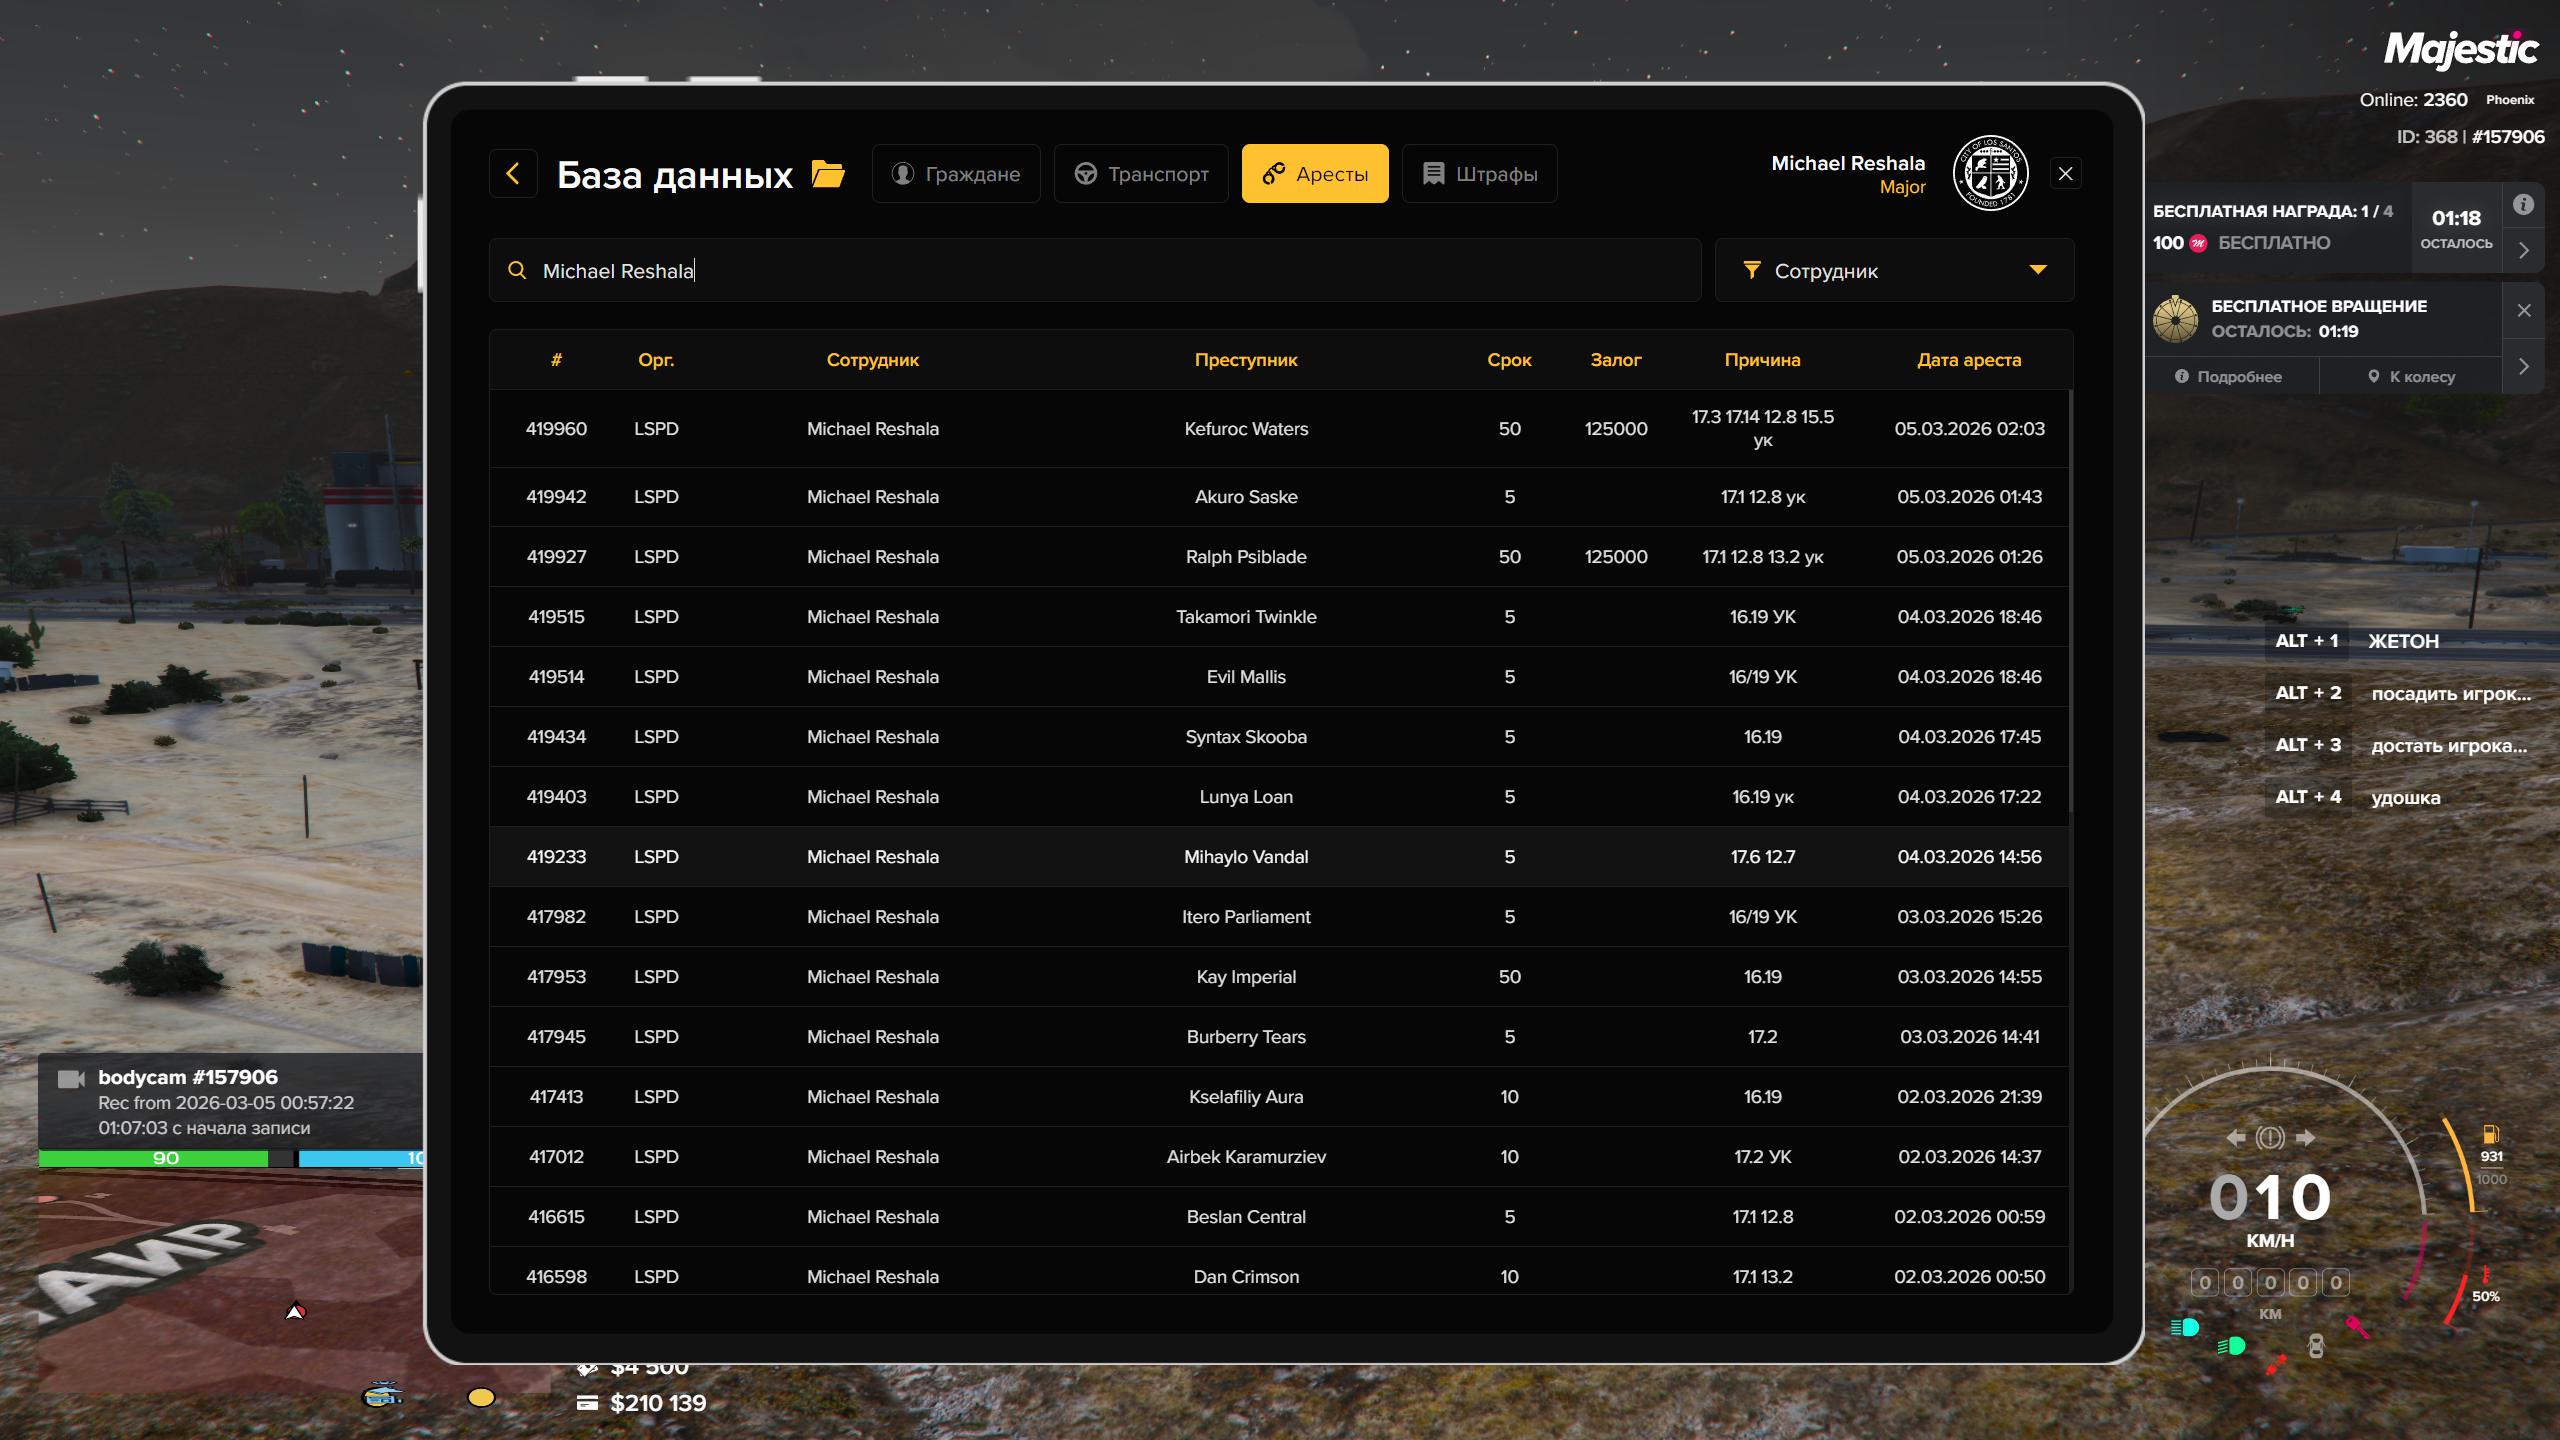The height and width of the screenshot is (1440, 2560).
Task: Click the bodycam camera icon
Action: (x=70, y=1079)
